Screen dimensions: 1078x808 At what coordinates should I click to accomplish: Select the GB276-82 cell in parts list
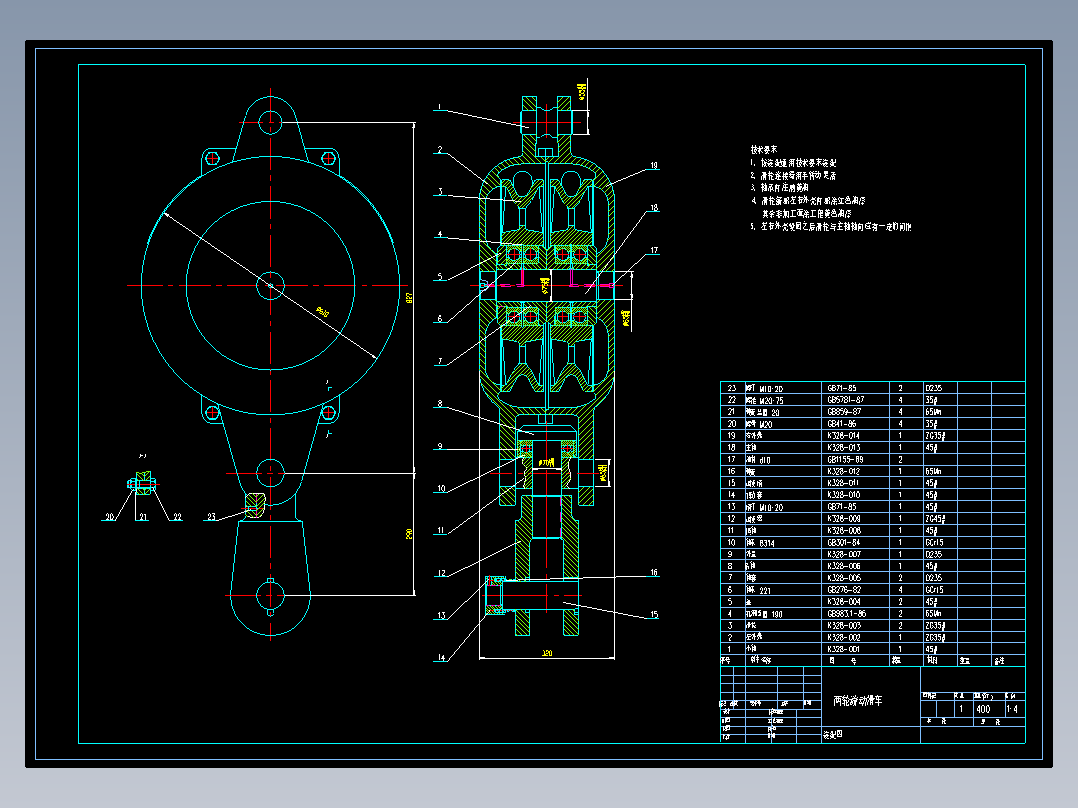pyautogui.click(x=845, y=590)
